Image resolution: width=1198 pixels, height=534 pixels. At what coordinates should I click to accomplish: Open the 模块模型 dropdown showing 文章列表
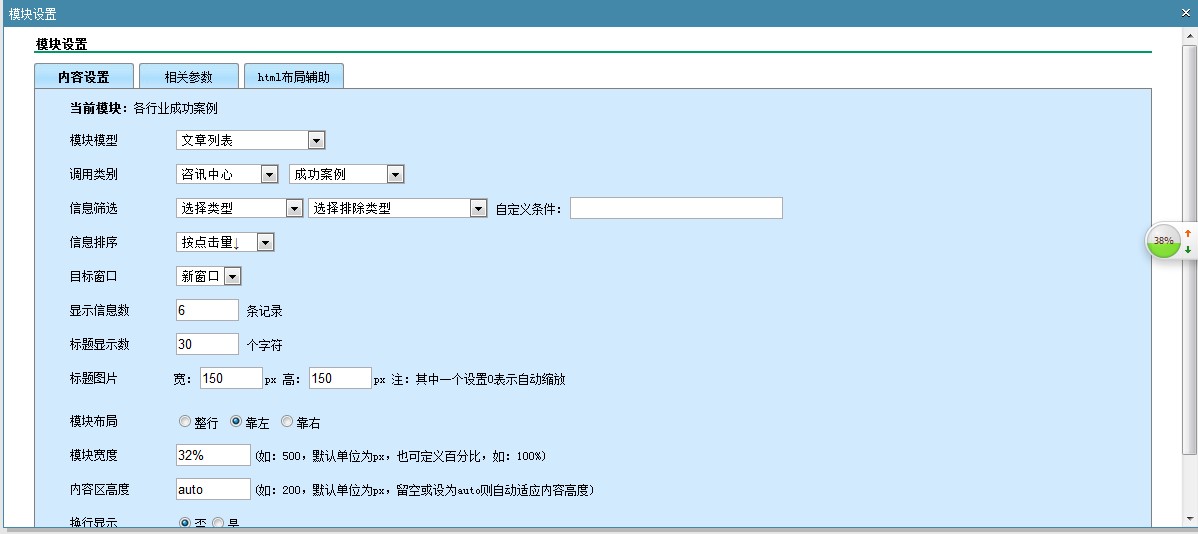coord(250,141)
